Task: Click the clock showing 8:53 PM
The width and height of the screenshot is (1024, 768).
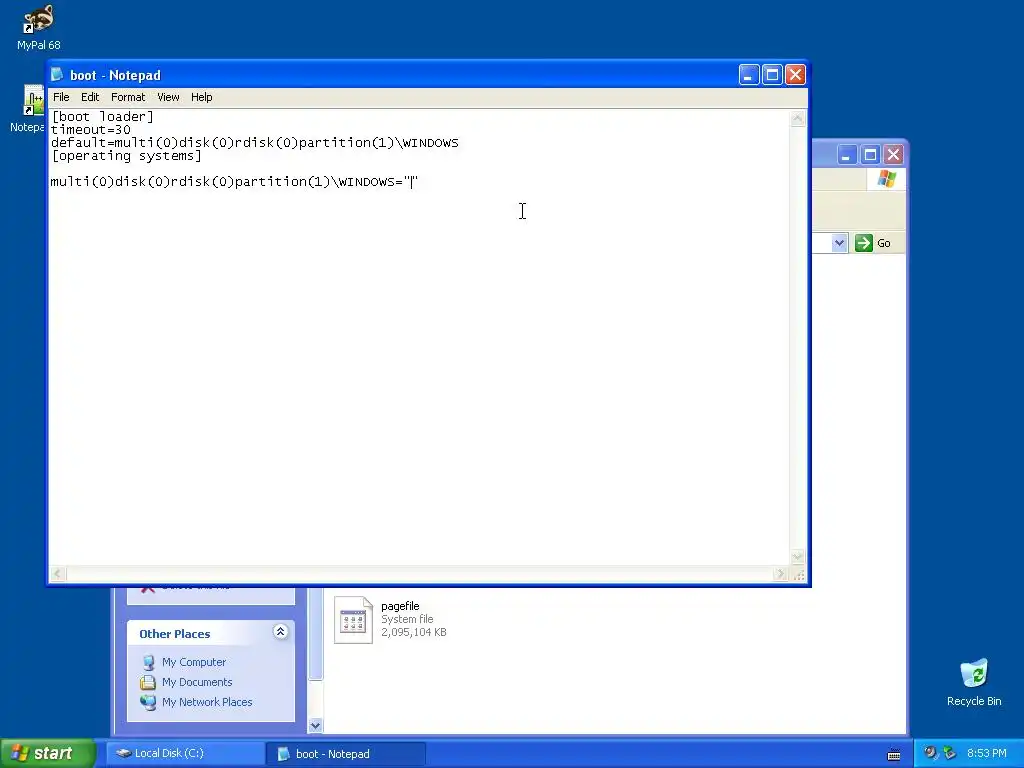Action: (987, 753)
